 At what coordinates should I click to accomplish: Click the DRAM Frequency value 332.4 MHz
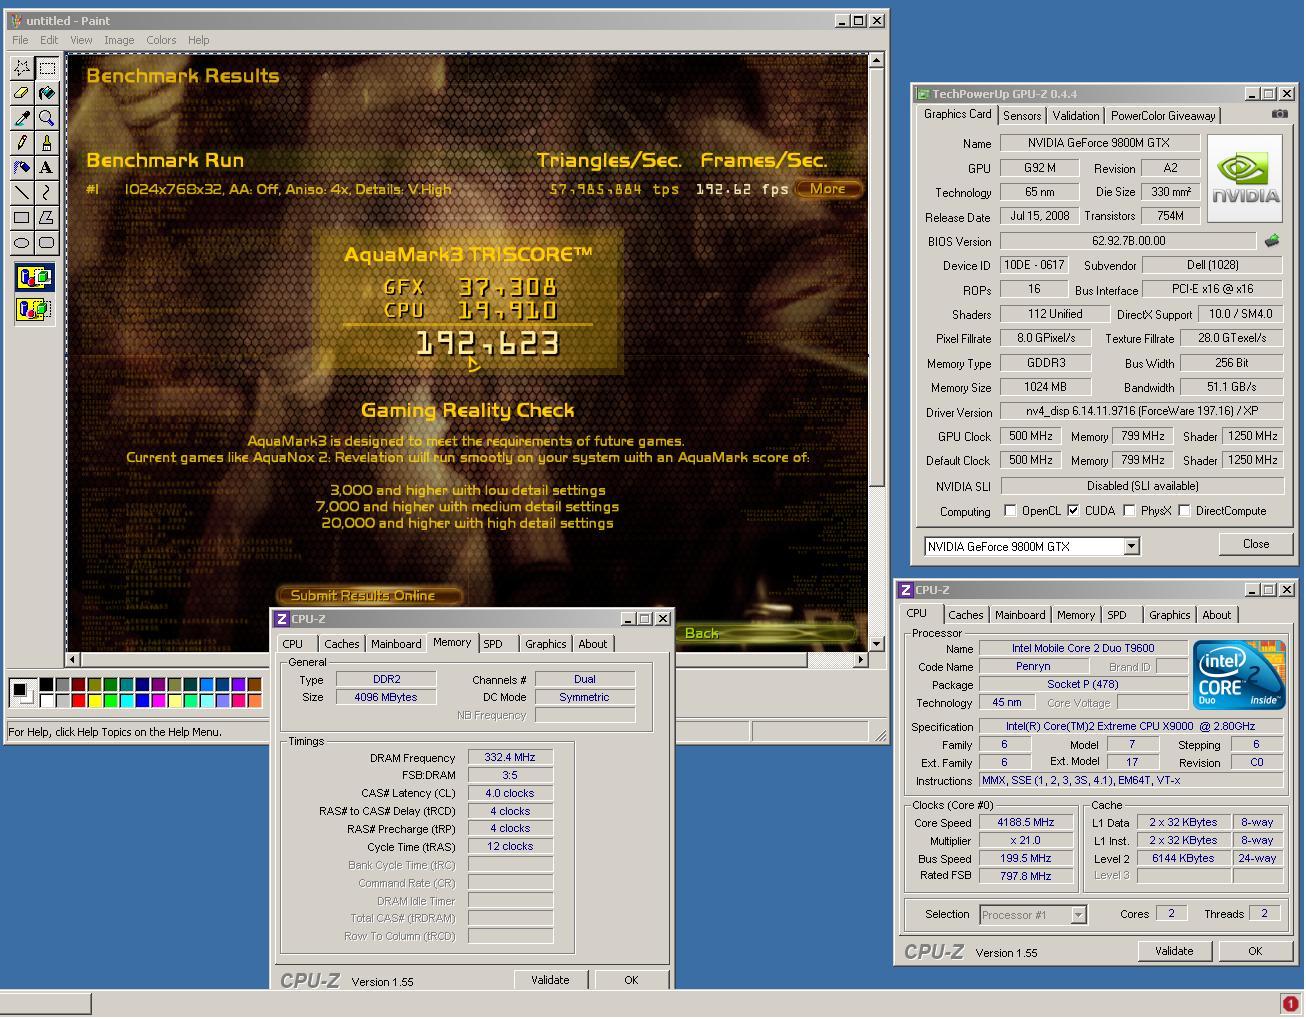tap(510, 758)
